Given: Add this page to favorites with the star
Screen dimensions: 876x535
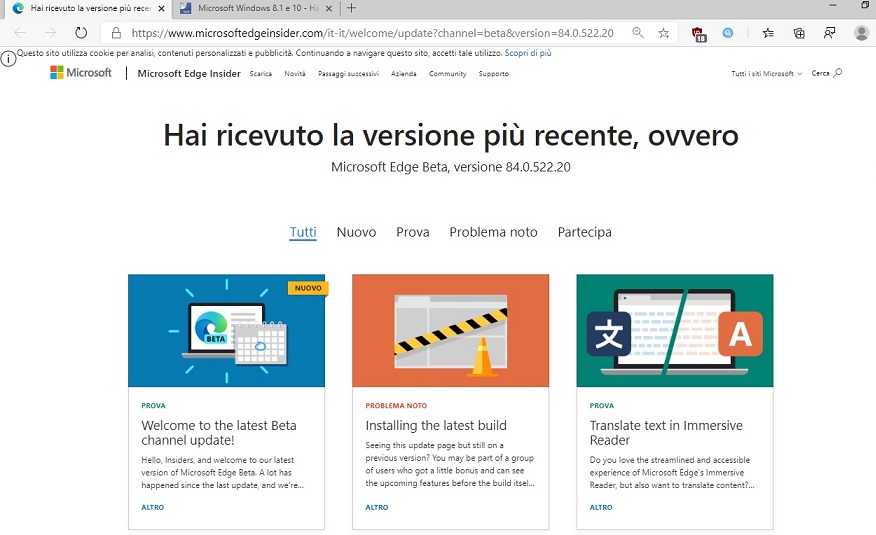Looking at the screenshot, I should coord(664,33).
